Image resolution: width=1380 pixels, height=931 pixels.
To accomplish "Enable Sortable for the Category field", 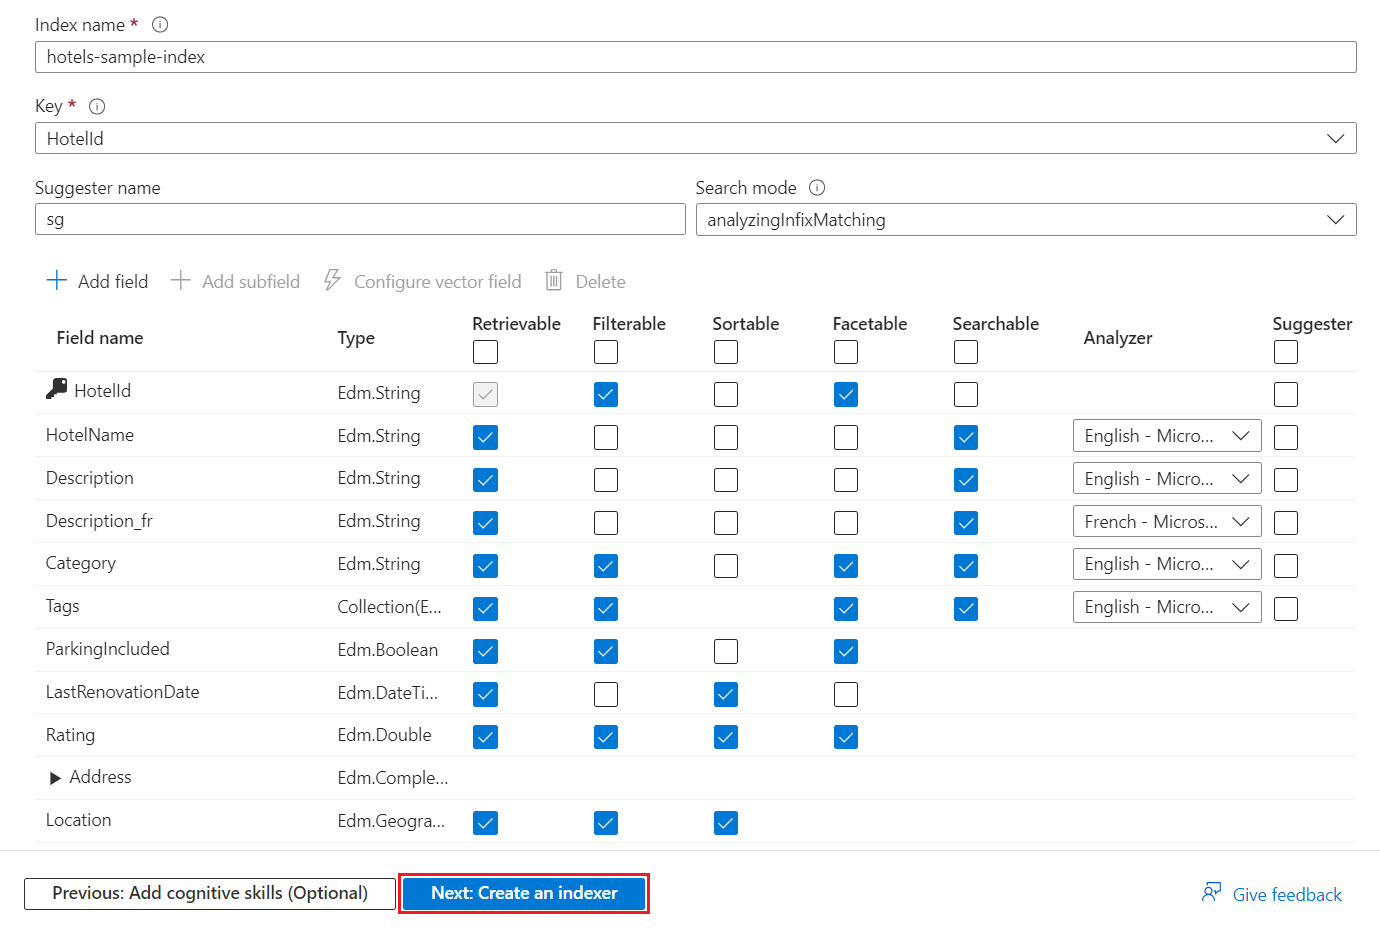I will click(x=726, y=566).
